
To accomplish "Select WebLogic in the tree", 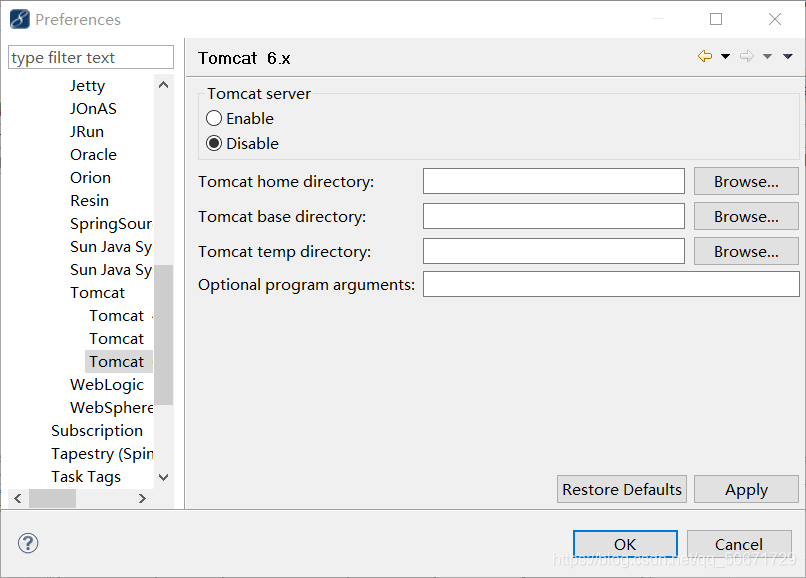I will click(x=107, y=385).
